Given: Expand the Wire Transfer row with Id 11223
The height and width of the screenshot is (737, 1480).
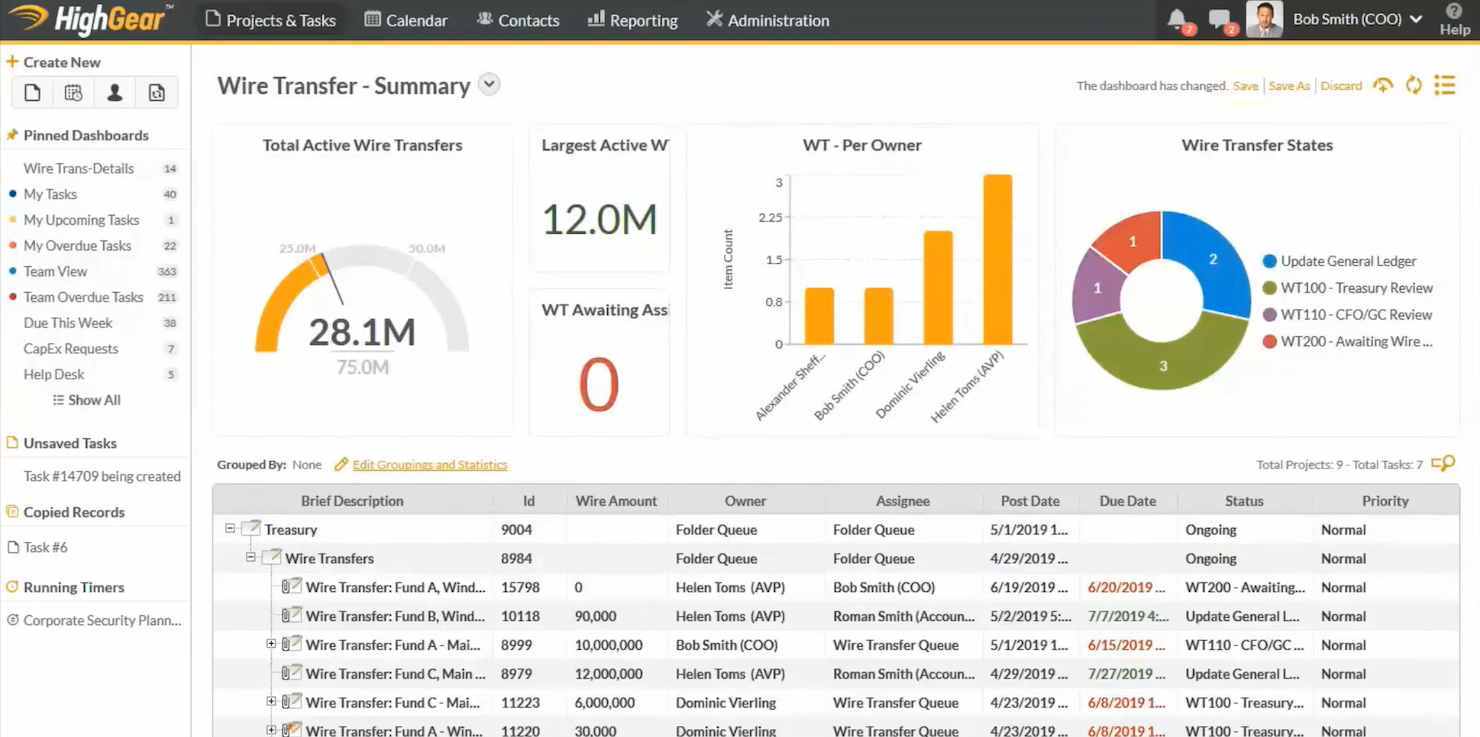Looking at the screenshot, I should (271, 702).
